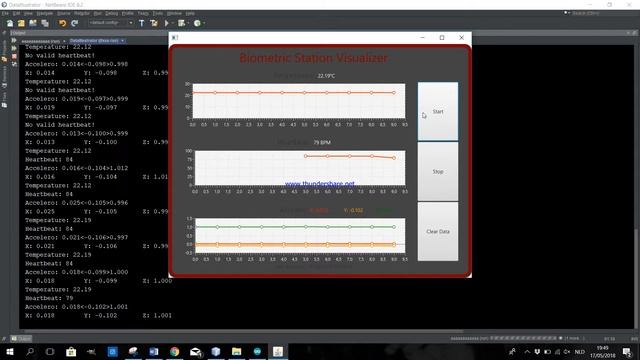Viewport: 640px width, 360px height.
Task: Open the Source menu
Action: (x=64, y=13)
